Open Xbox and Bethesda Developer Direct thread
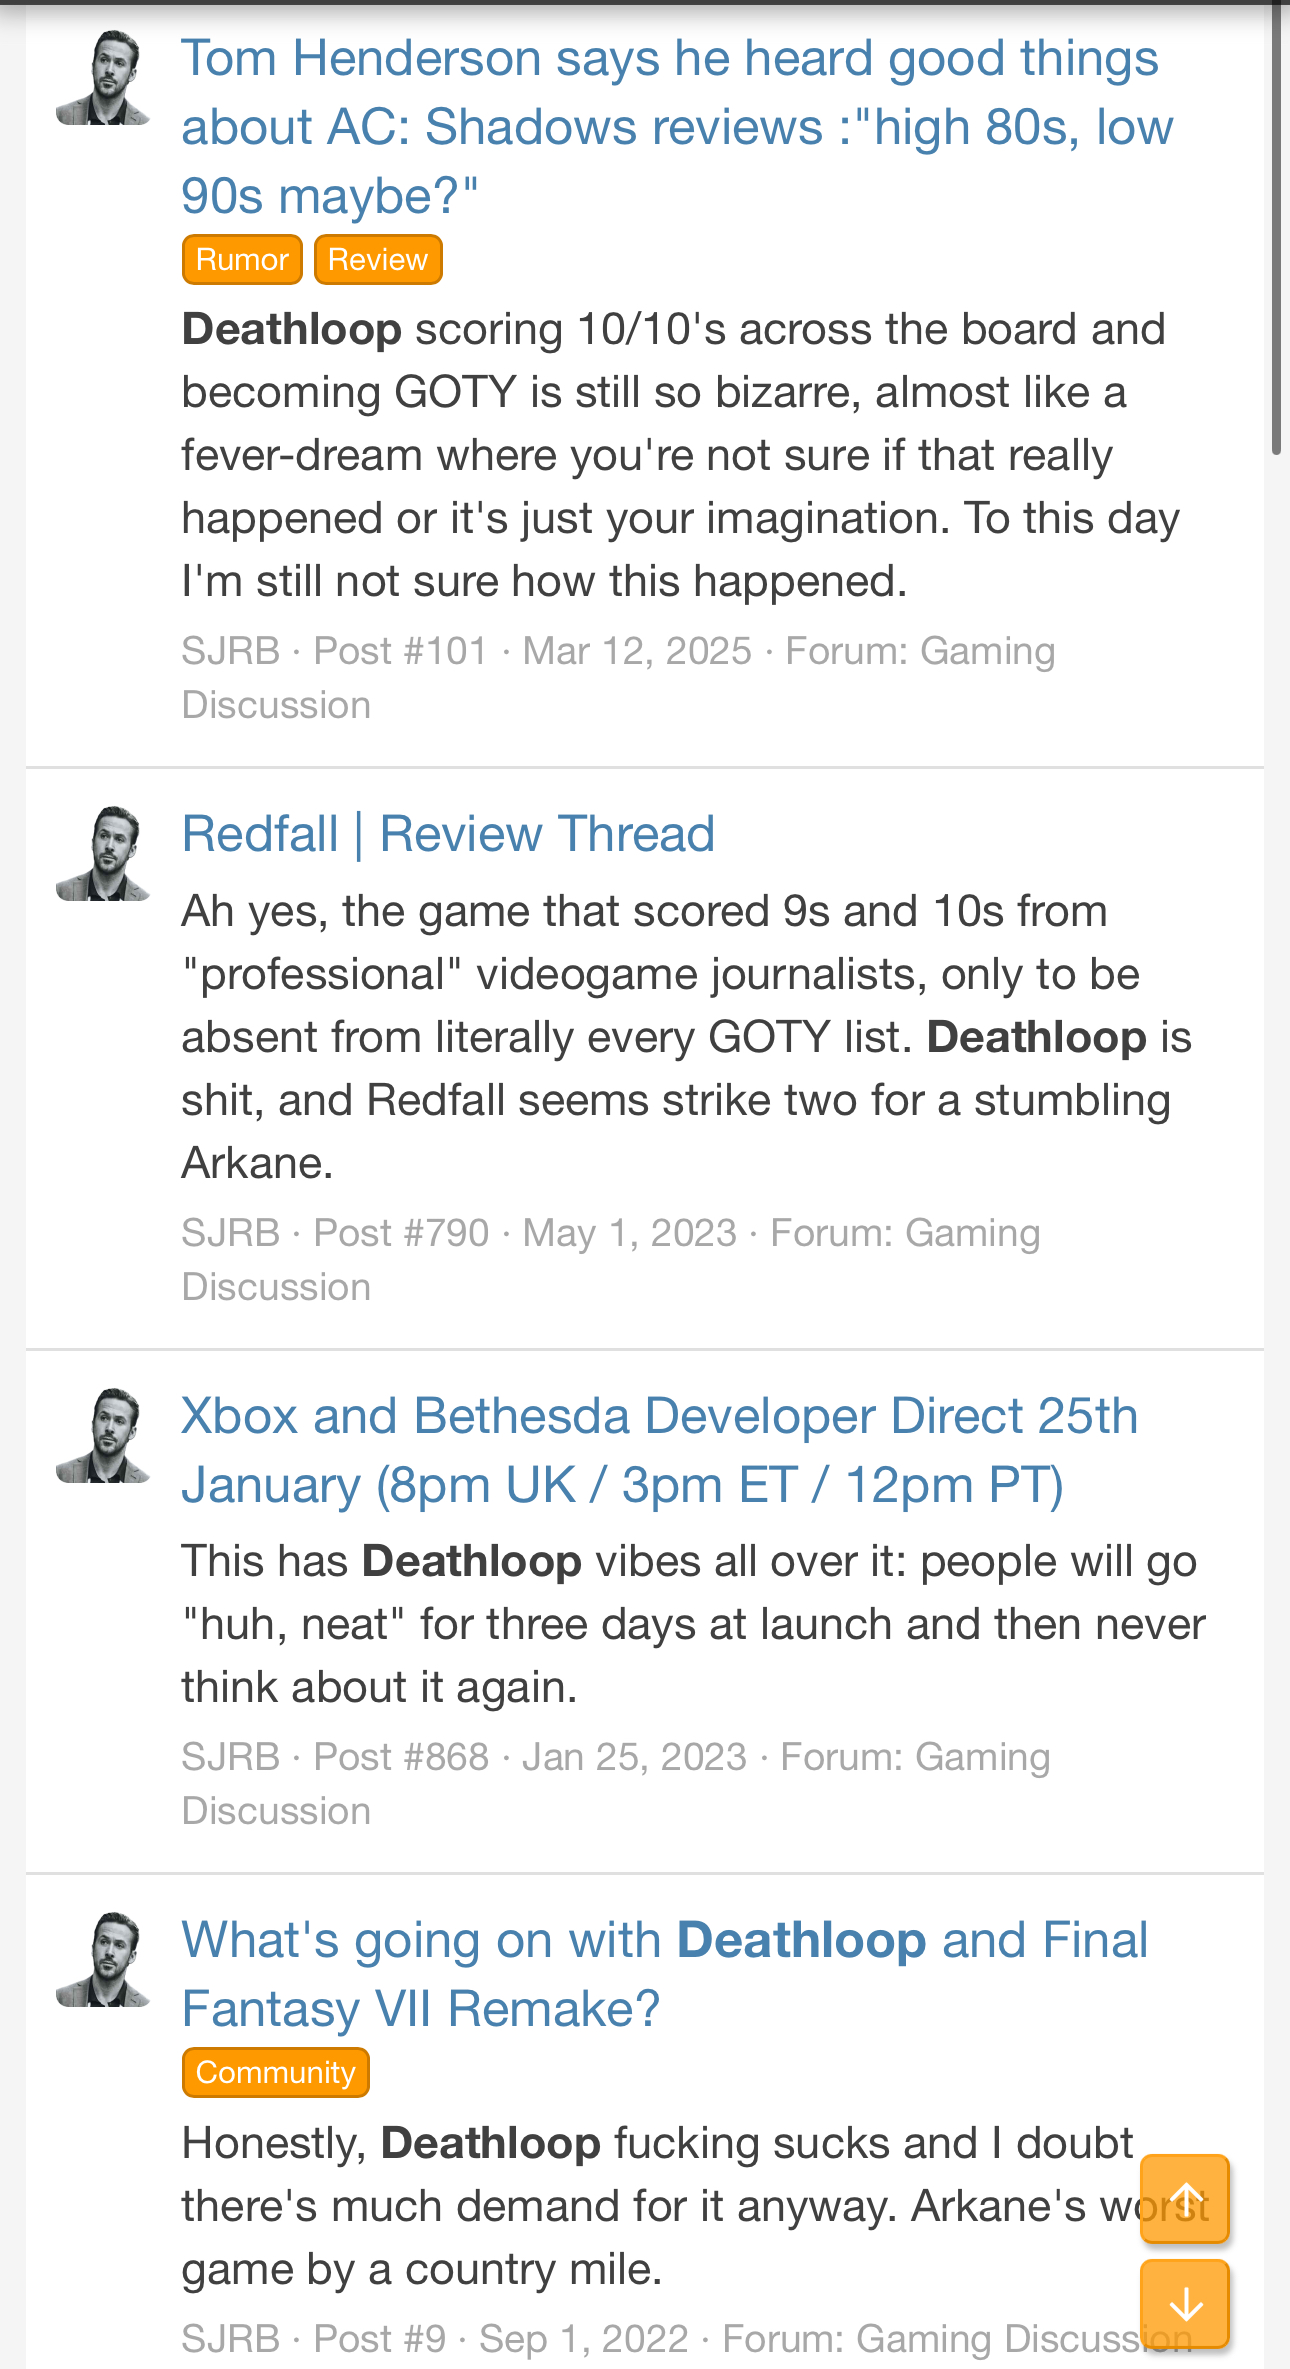1290x2369 pixels. [660, 1450]
